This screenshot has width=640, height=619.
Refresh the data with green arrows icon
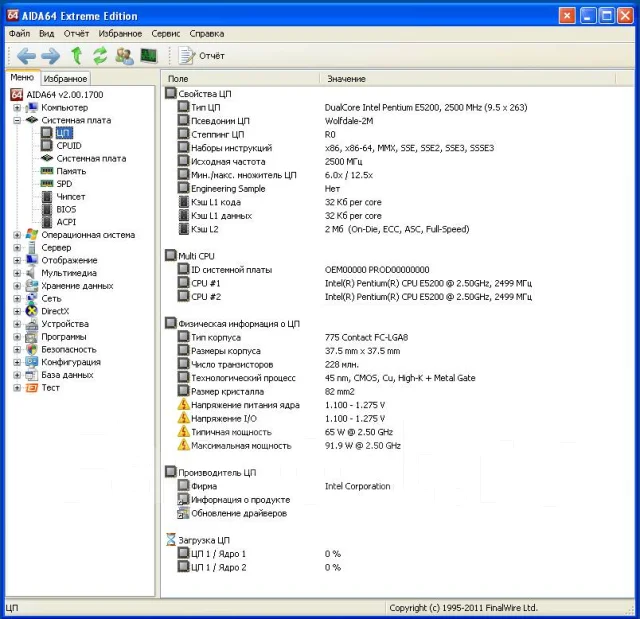[x=100, y=55]
